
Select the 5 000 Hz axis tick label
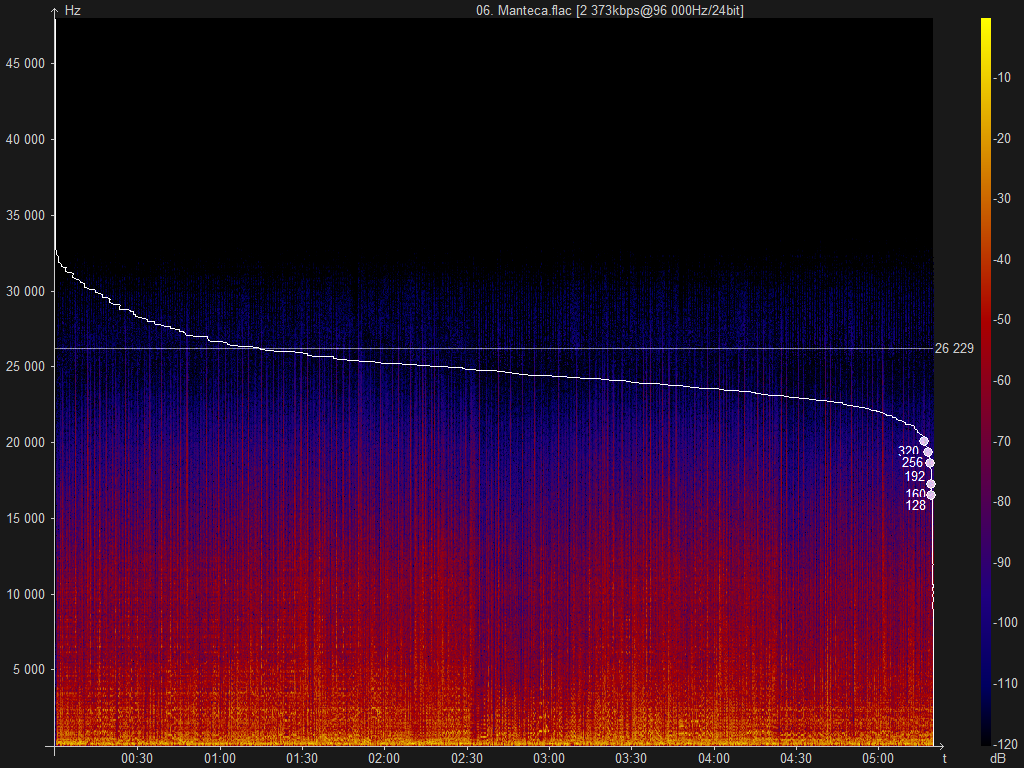pyautogui.click(x=29, y=669)
